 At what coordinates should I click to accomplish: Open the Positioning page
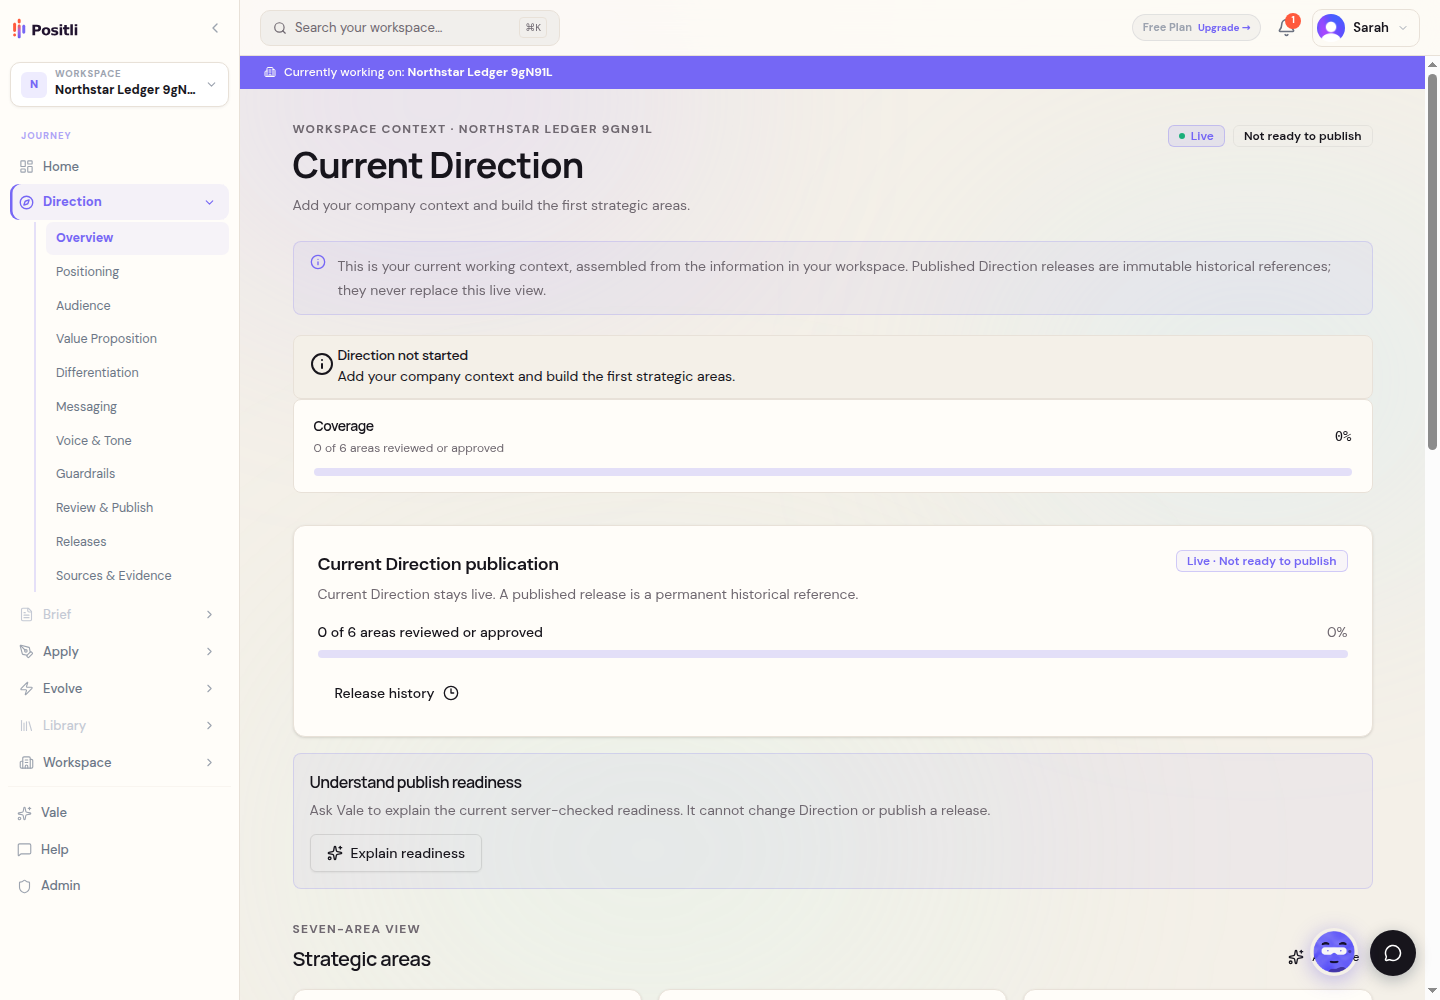[x=137, y=272]
